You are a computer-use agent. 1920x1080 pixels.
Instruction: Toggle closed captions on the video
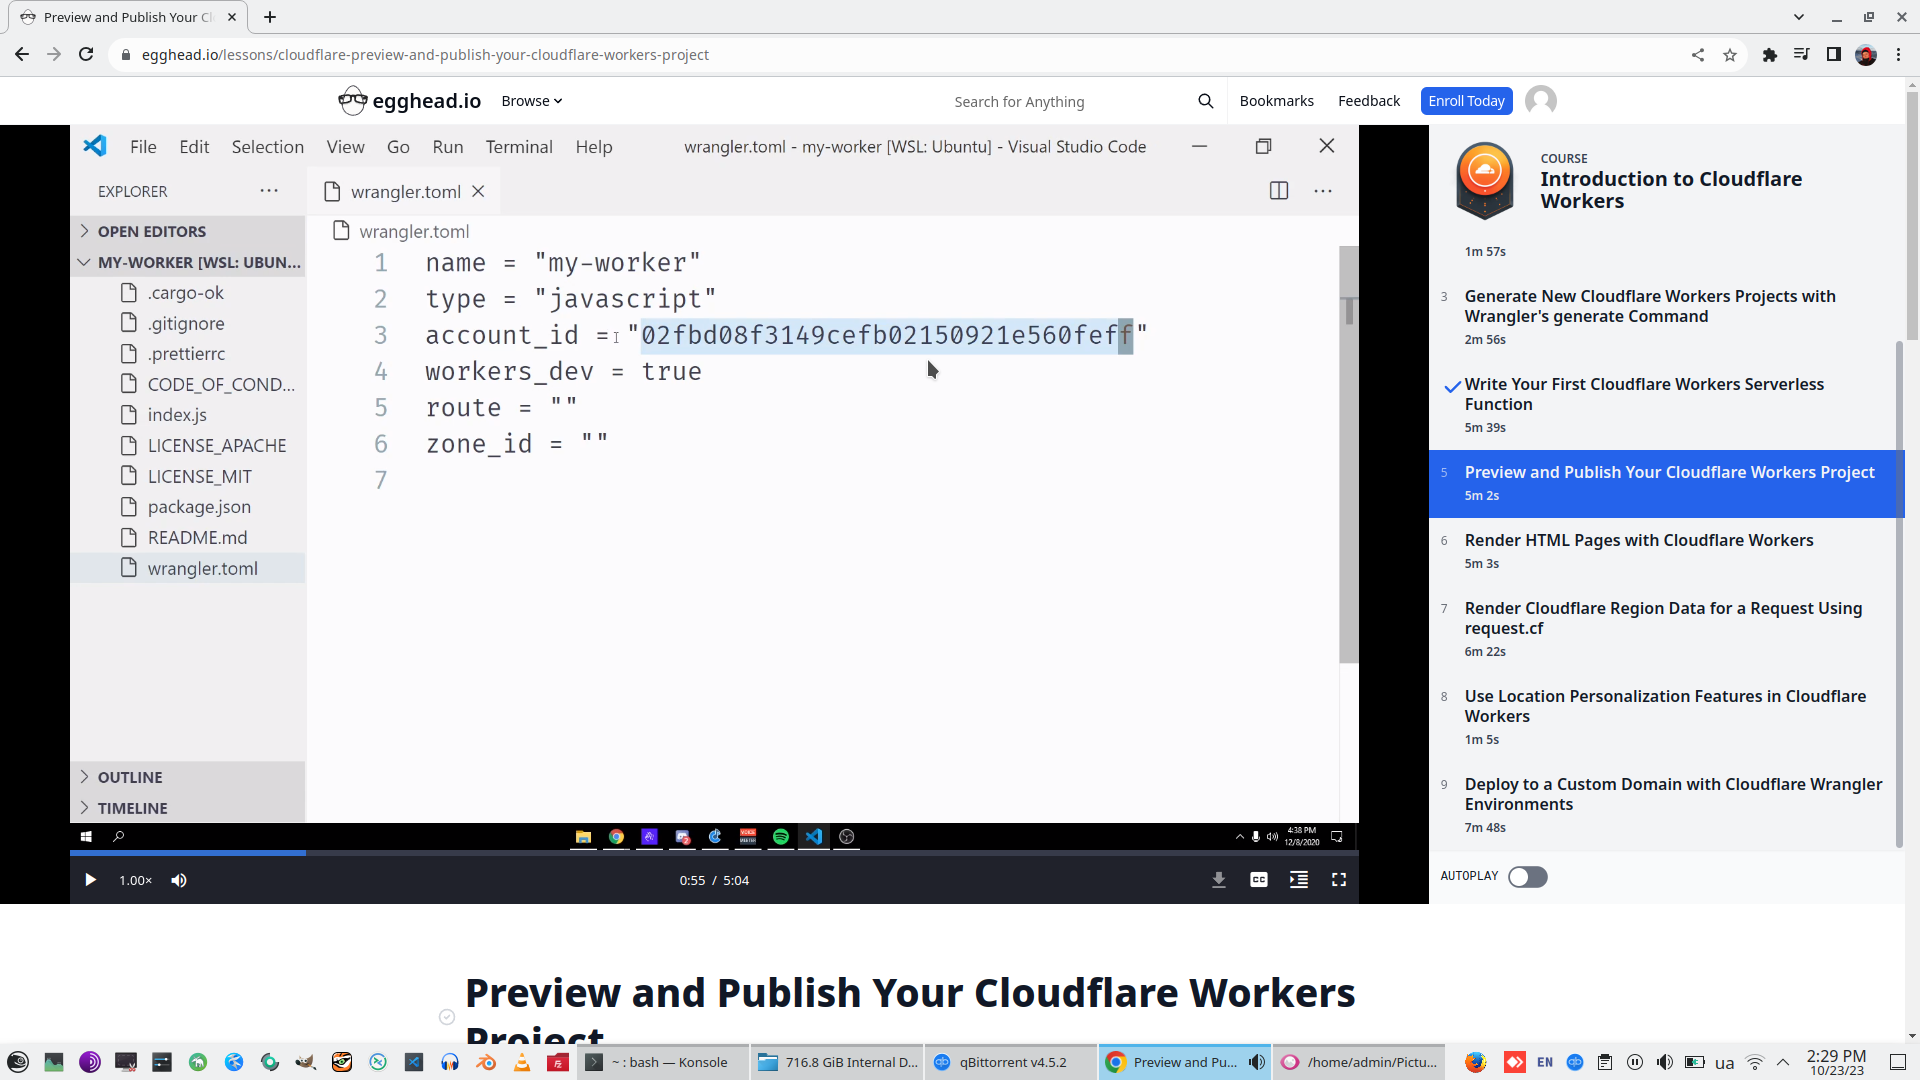1258,880
